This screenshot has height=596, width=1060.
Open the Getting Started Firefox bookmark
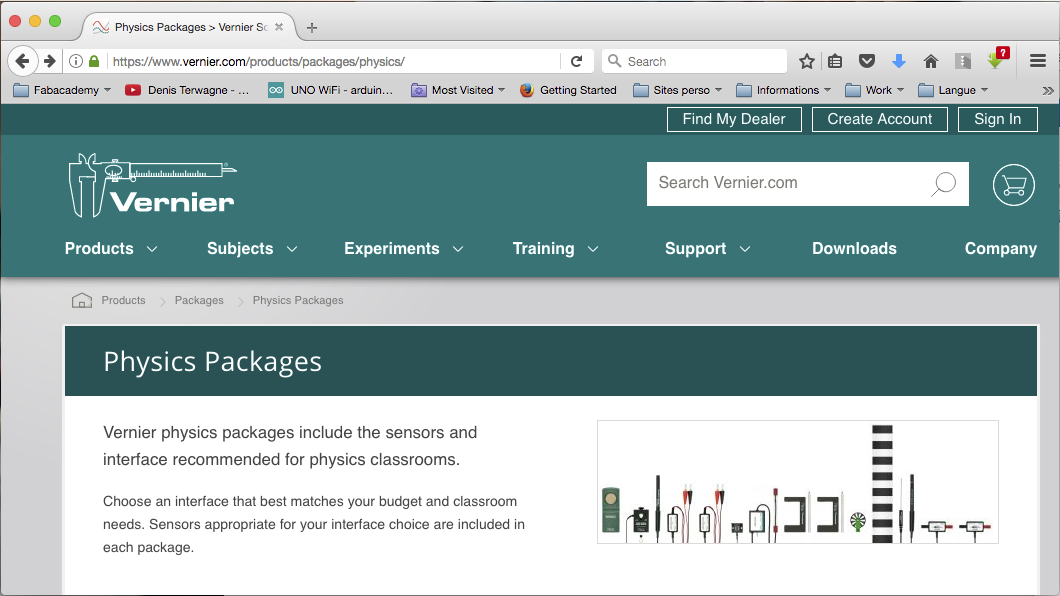click(569, 90)
